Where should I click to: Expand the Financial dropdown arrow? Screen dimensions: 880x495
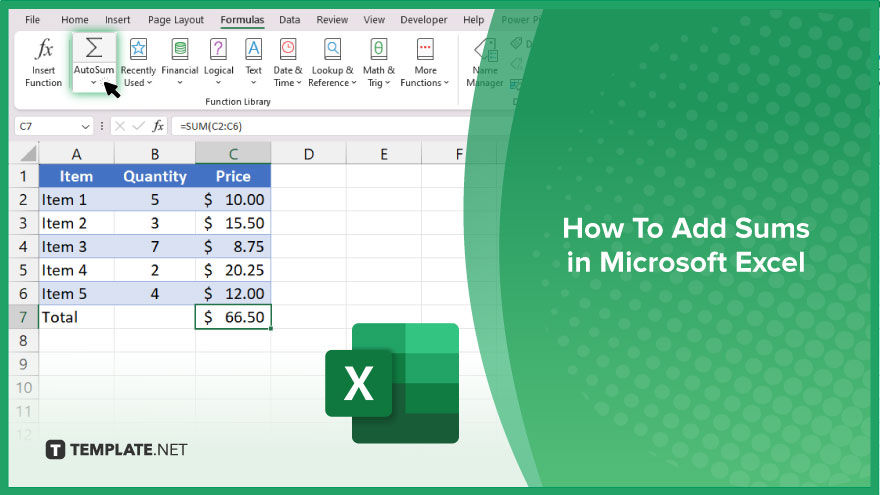(x=180, y=83)
